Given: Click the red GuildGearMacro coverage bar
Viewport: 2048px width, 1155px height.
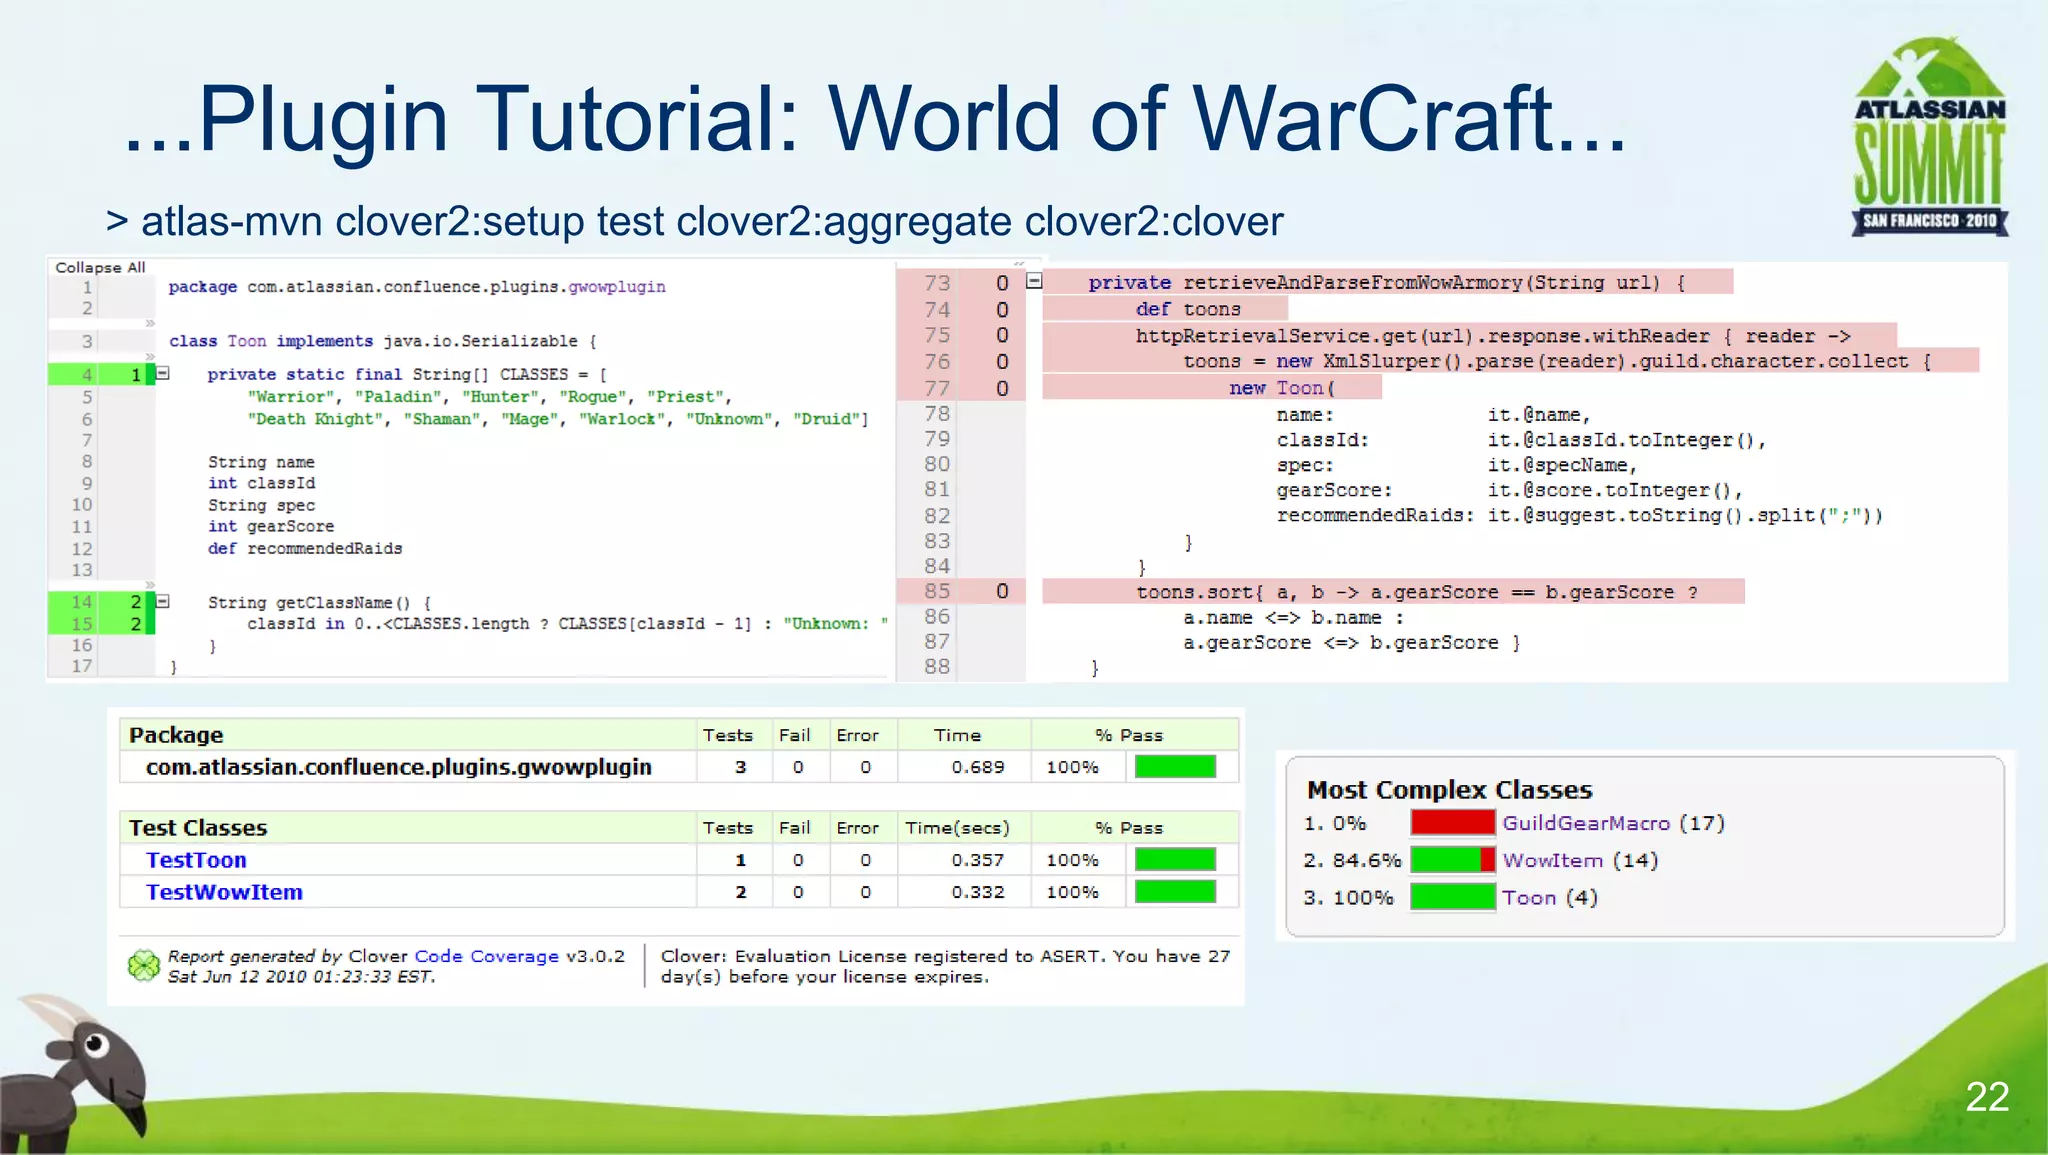Looking at the screenshot, I should coord(1452,823).
